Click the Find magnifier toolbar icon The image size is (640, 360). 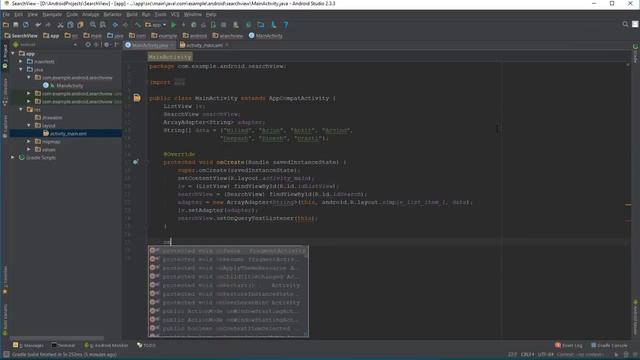coord(93,25)
